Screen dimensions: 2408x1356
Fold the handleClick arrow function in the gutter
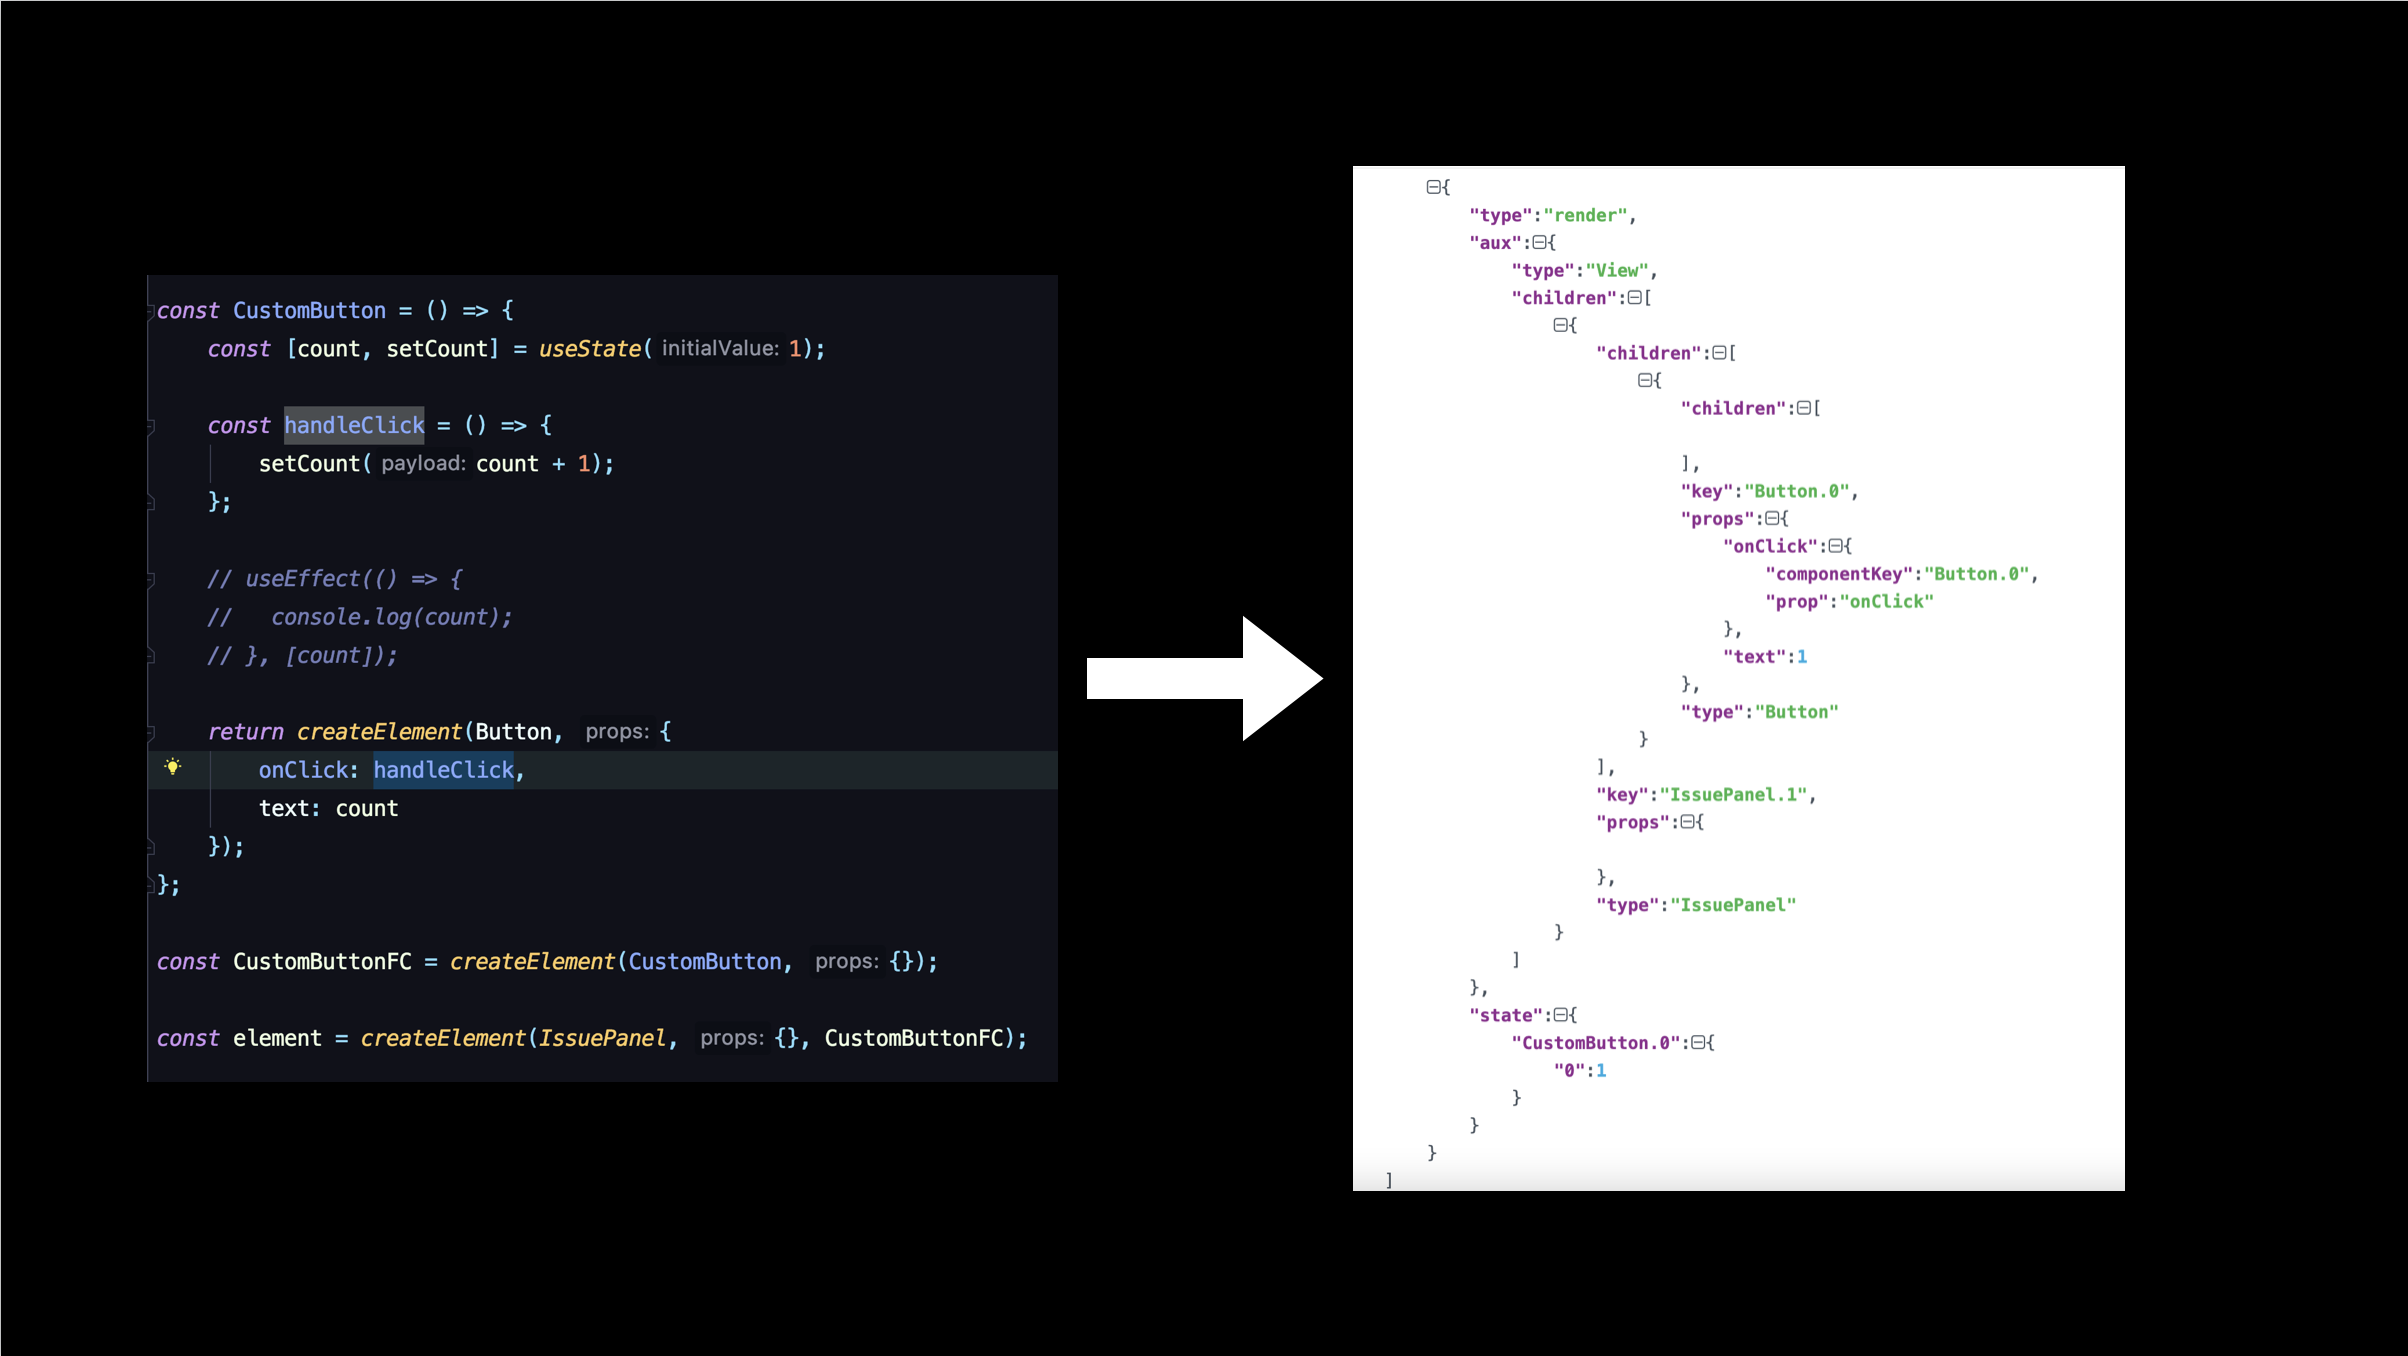click(151, 427)
